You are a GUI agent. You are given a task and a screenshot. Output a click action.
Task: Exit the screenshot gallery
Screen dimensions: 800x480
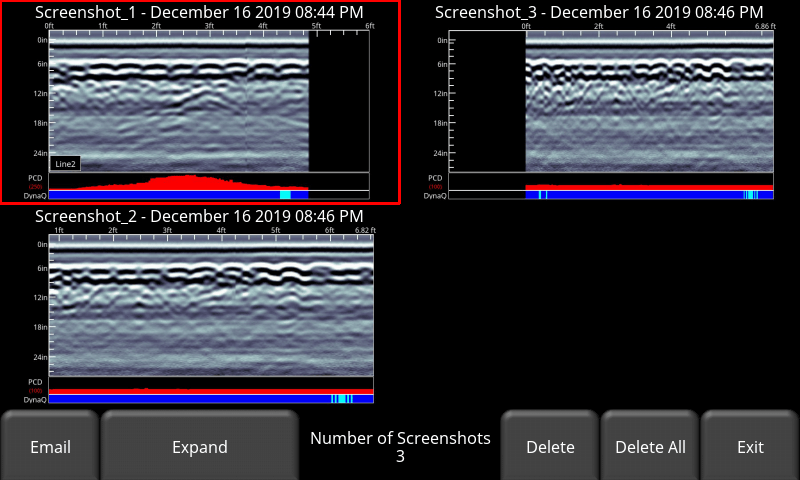pyautogui.click(x=750, y=446)
